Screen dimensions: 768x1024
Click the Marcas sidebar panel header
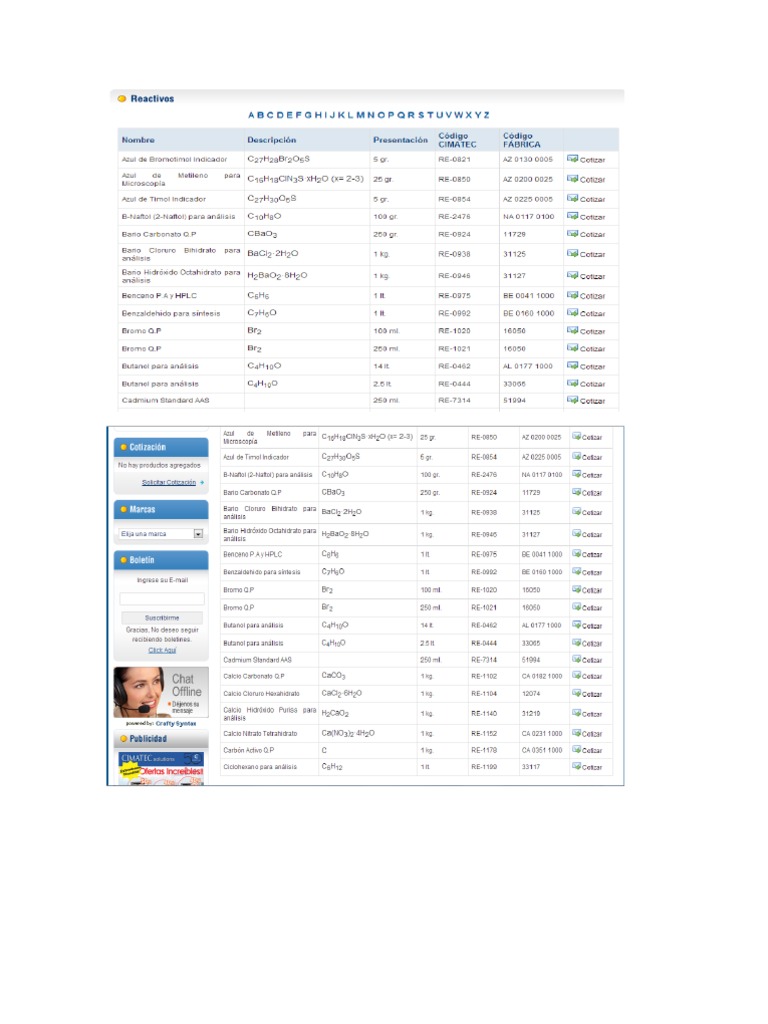click(x=161, y=509)
